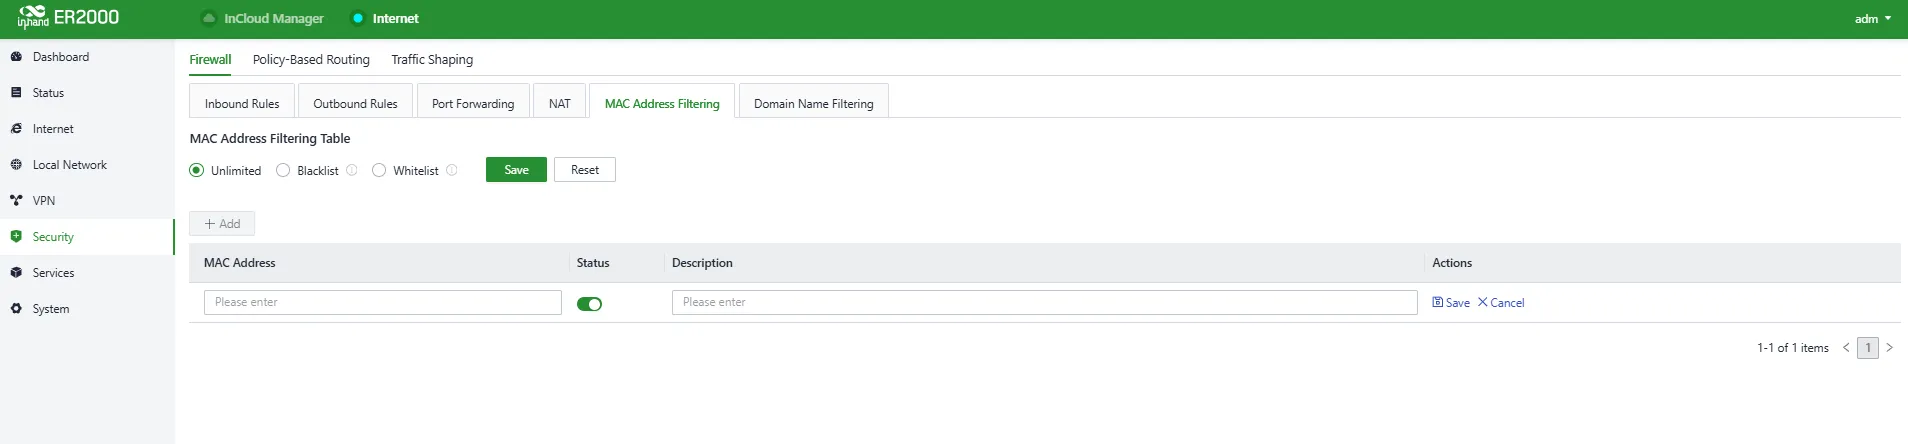Select the Whitelist radio button
1908x444 pixels.
[x=379, y=170]
